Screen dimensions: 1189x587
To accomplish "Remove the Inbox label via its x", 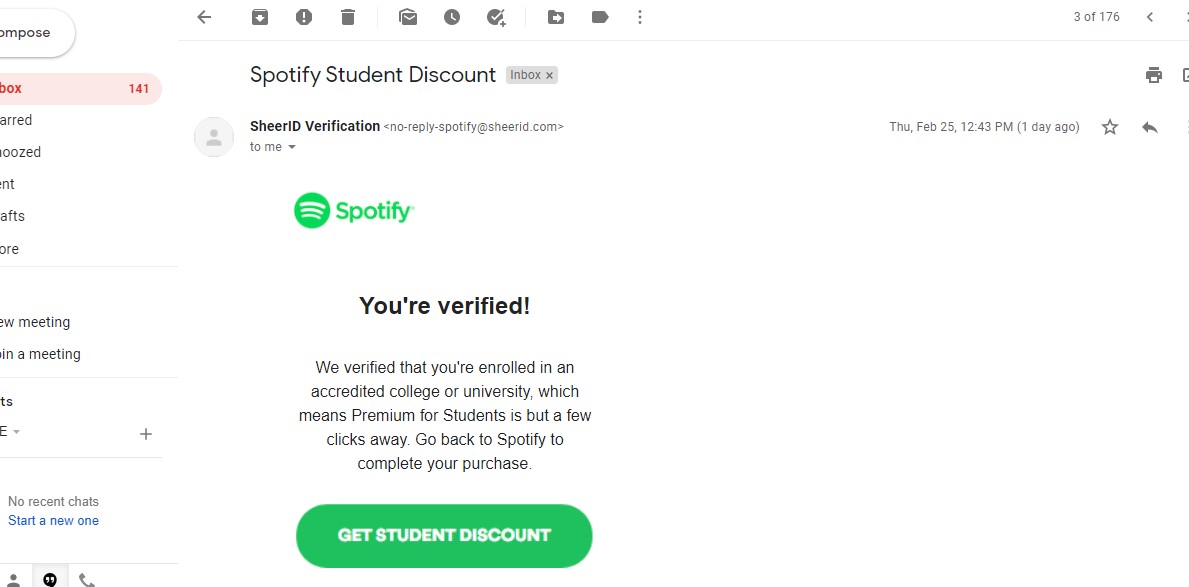I will click(549, 74).
